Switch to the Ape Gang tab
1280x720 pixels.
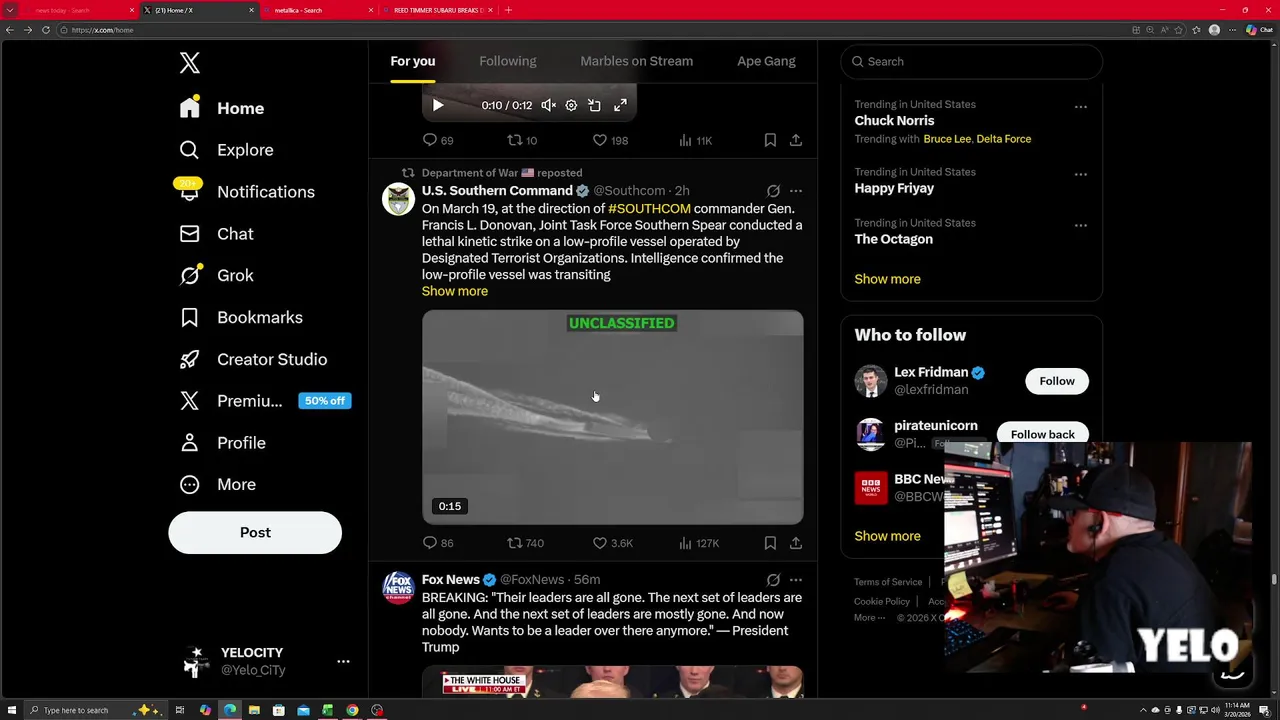tap(767, 61)
